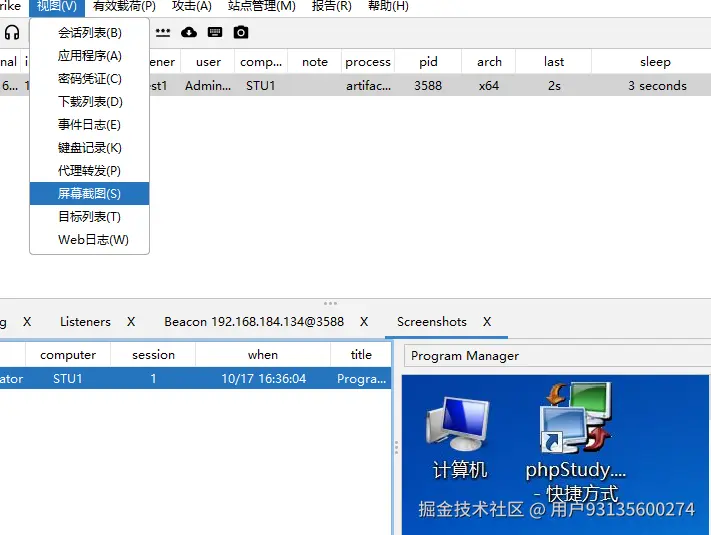This screenshot has height=535, width=711.
Task: Choose 键盘记录(K) from the menu
Action: pos(89,148)
